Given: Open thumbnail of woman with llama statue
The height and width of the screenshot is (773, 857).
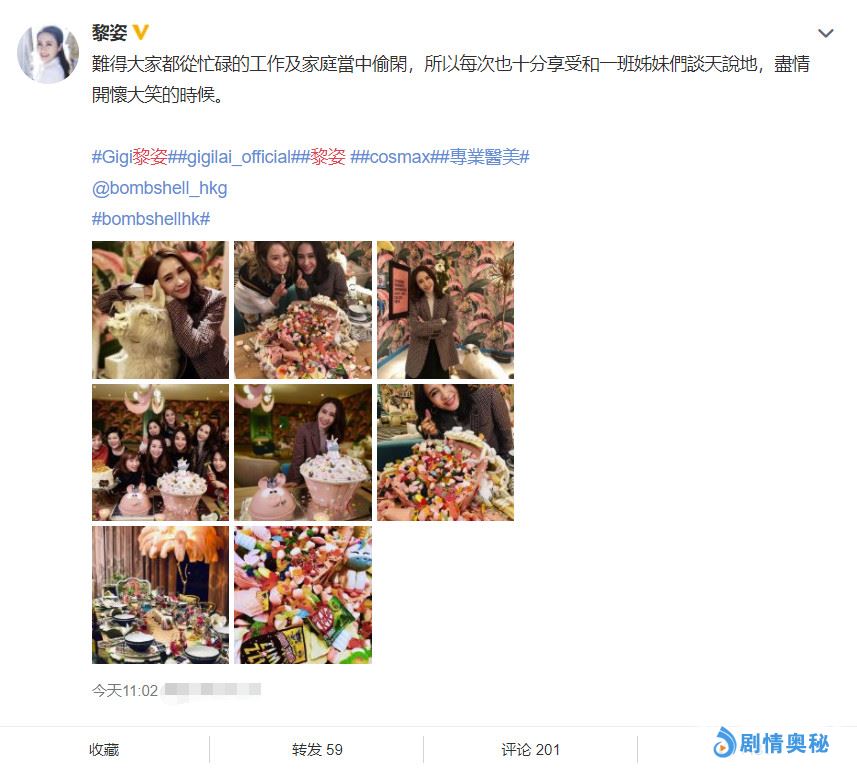Looking at the screenshot, I should 161,310.
